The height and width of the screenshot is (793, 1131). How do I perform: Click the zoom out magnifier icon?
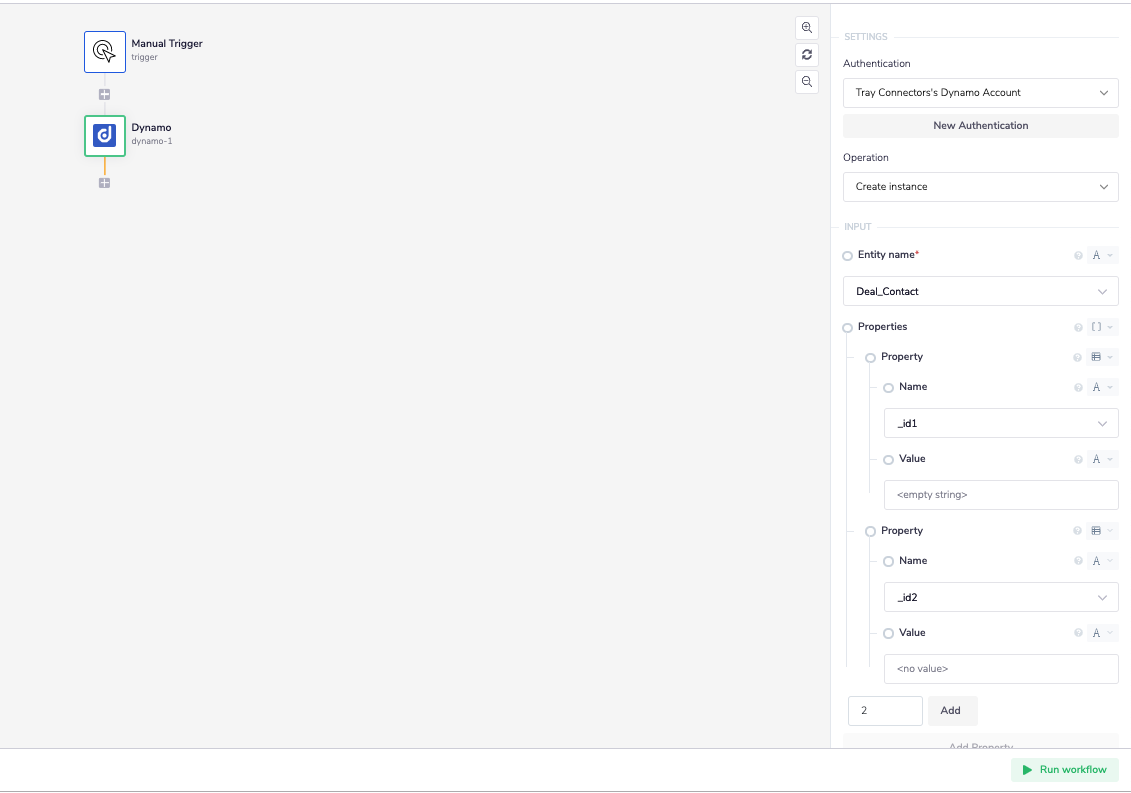pos(807,82)
